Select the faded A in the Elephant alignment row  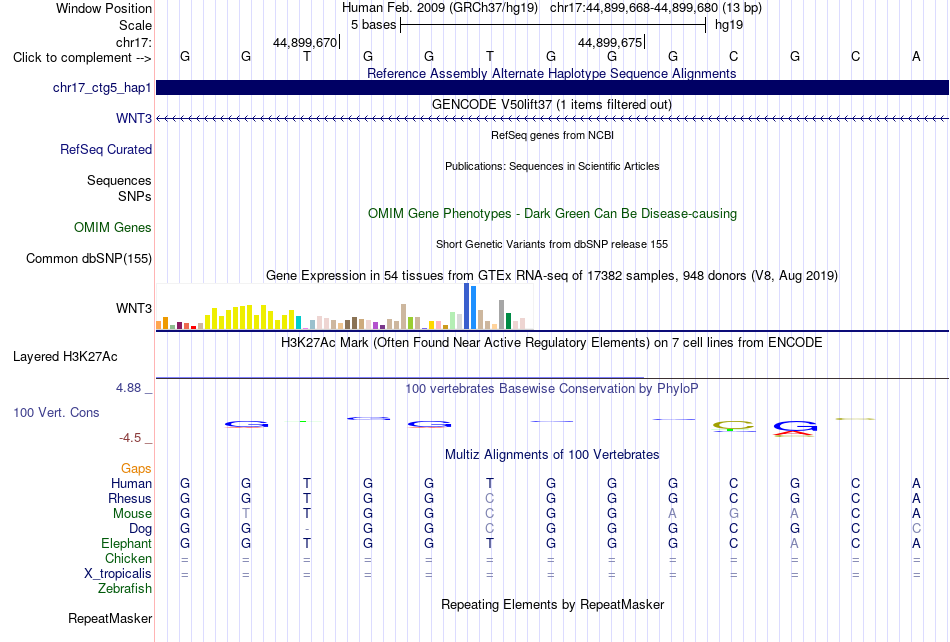pyautogui.click(x=794, y=543)
